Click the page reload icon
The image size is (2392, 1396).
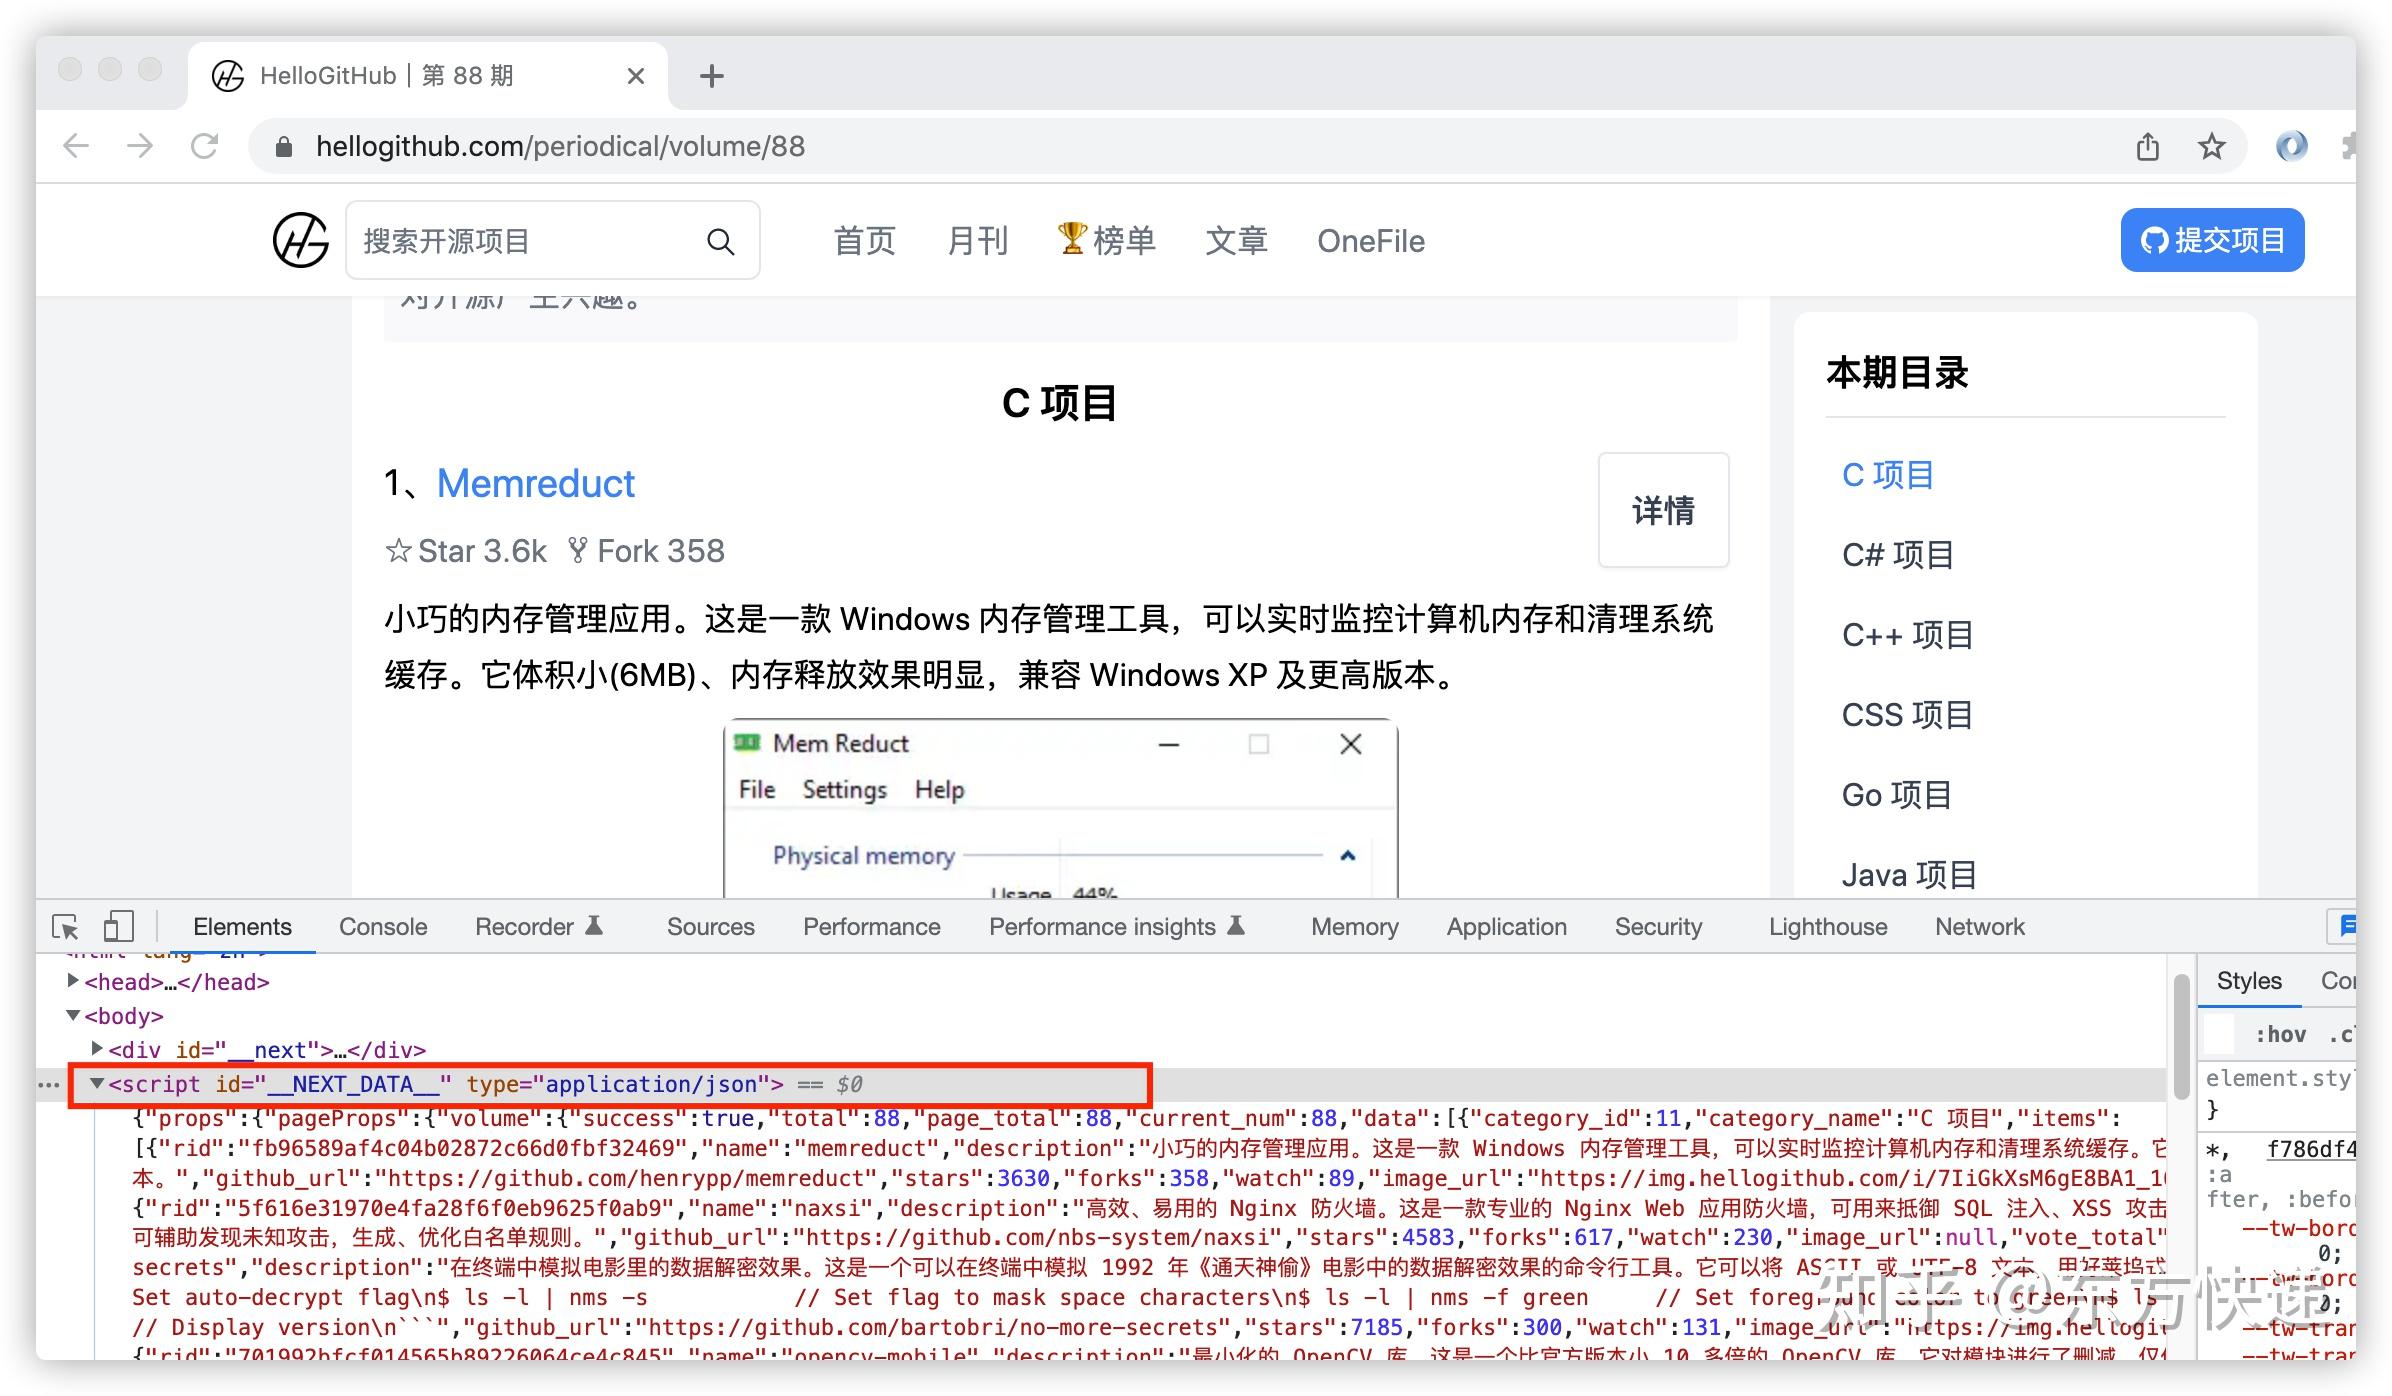click(204, 145)
